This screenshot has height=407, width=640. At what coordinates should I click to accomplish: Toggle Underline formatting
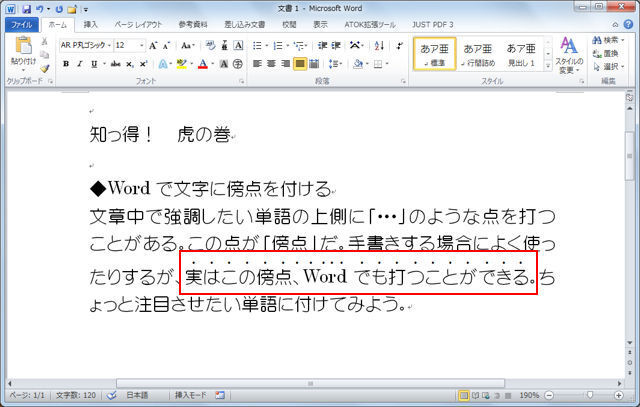point(94,64)
